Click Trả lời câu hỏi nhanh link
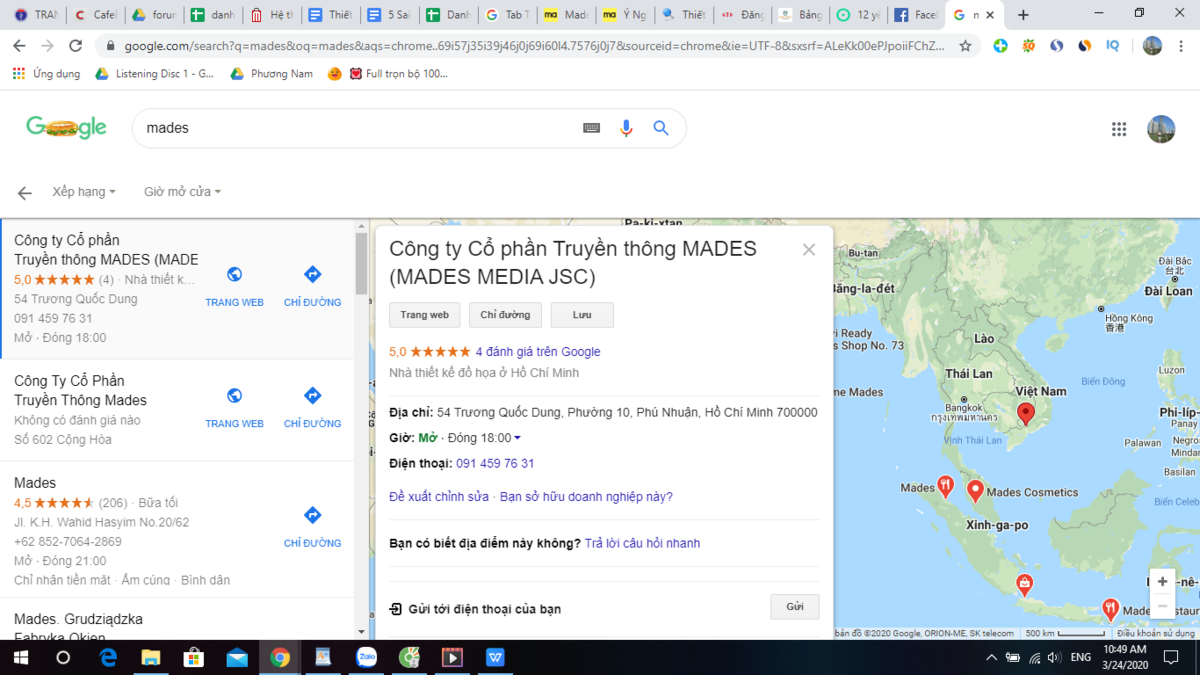Viewport: 1200px width, 675px height. click(642, 544)
